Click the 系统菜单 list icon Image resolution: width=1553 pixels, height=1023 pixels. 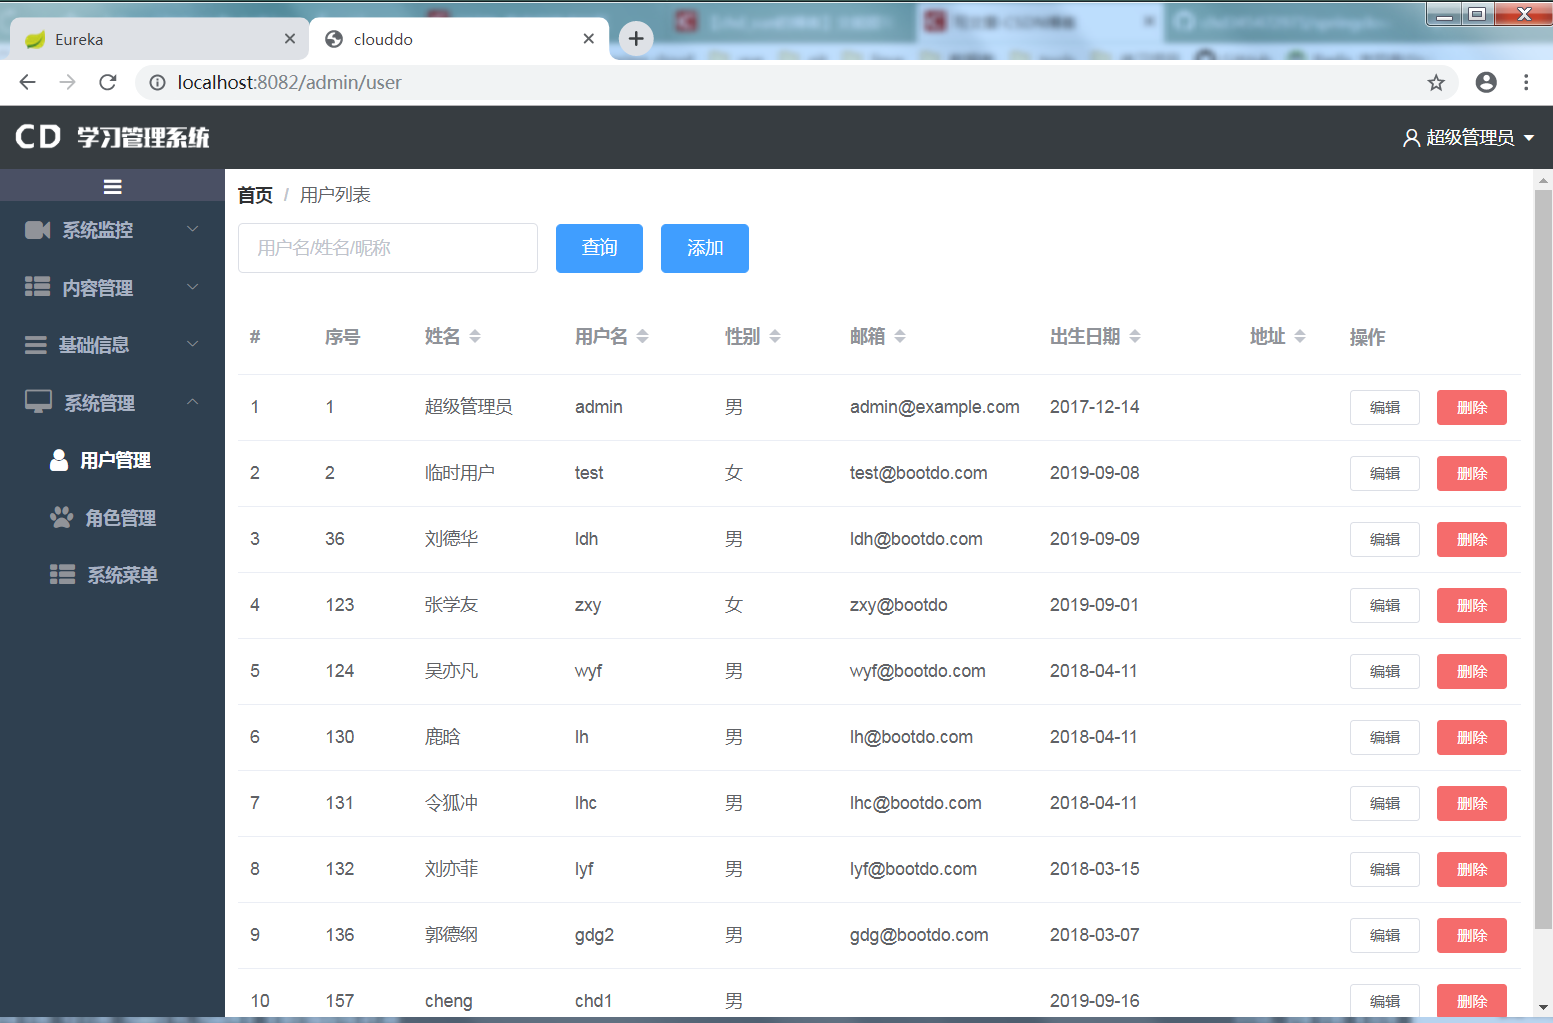[x=61, y=573]
